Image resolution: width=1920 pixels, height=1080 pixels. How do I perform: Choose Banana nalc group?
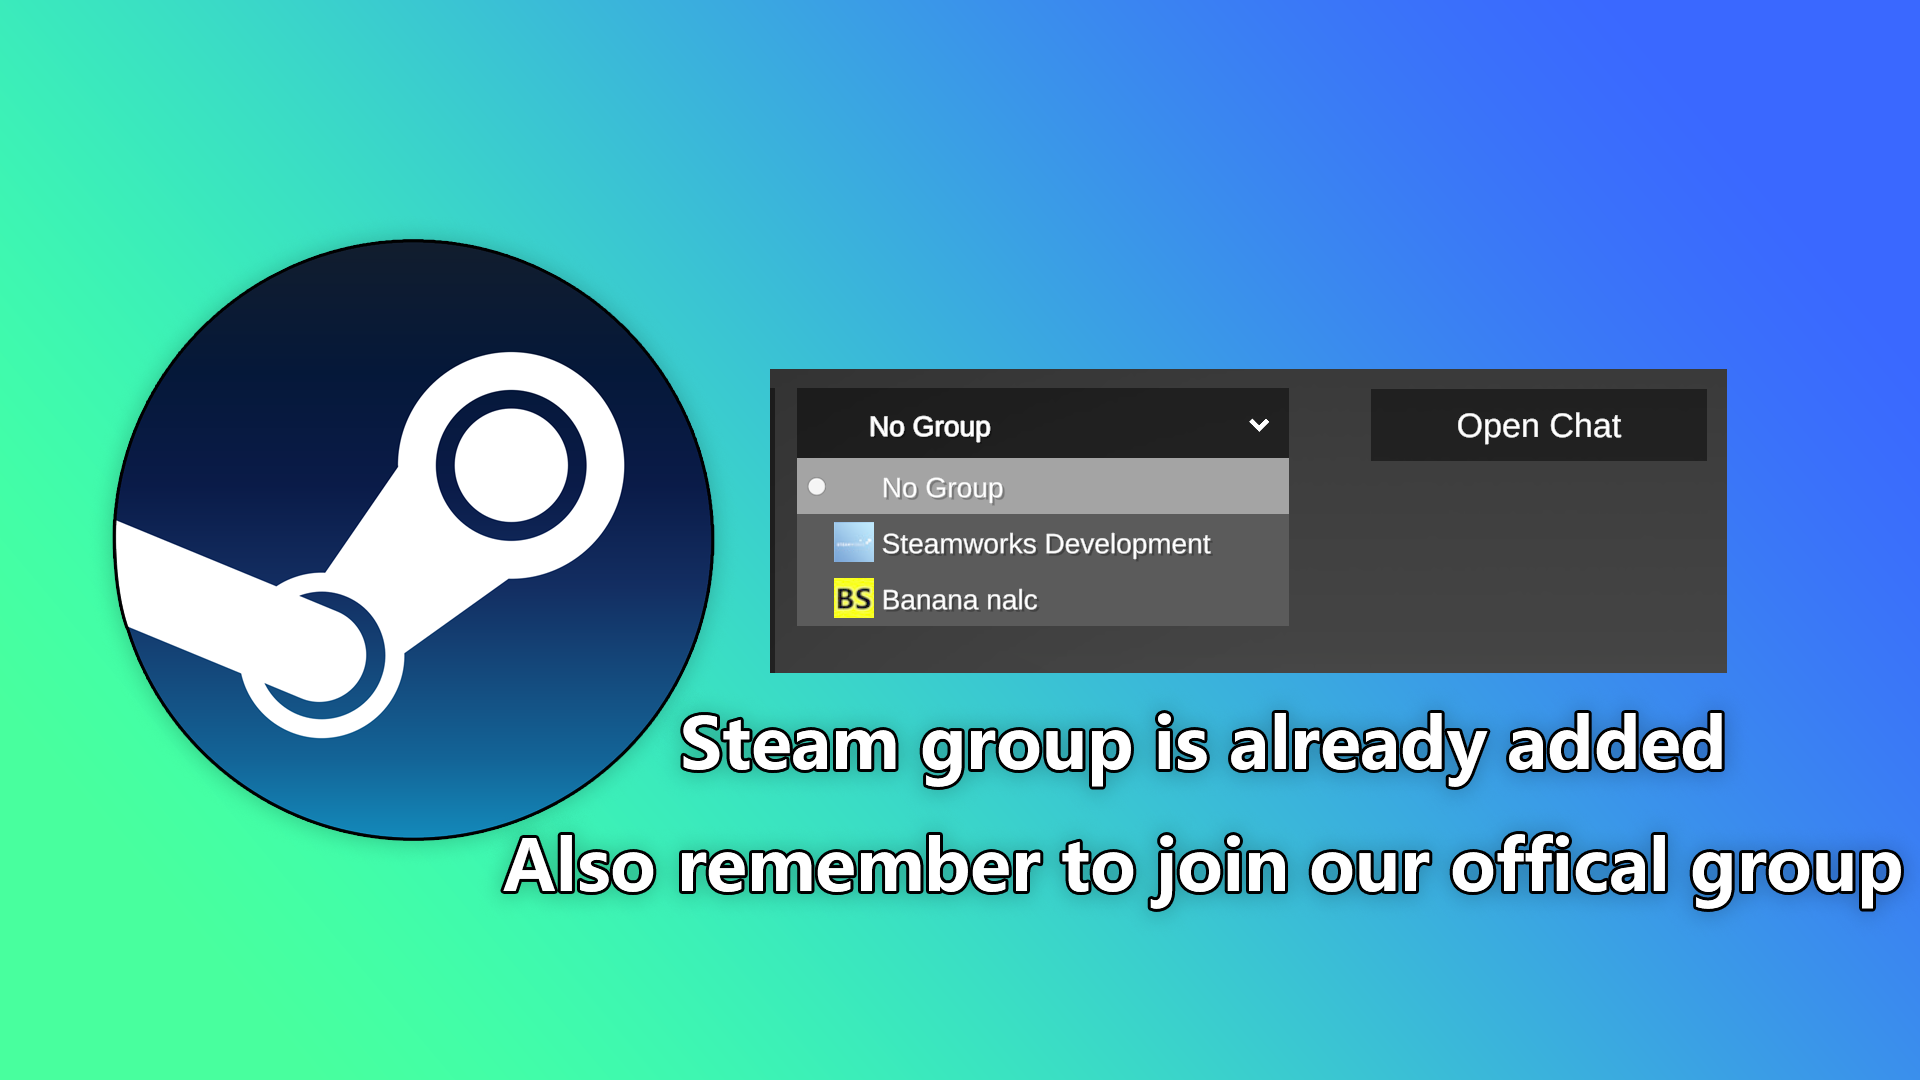tap(1042, 599)
